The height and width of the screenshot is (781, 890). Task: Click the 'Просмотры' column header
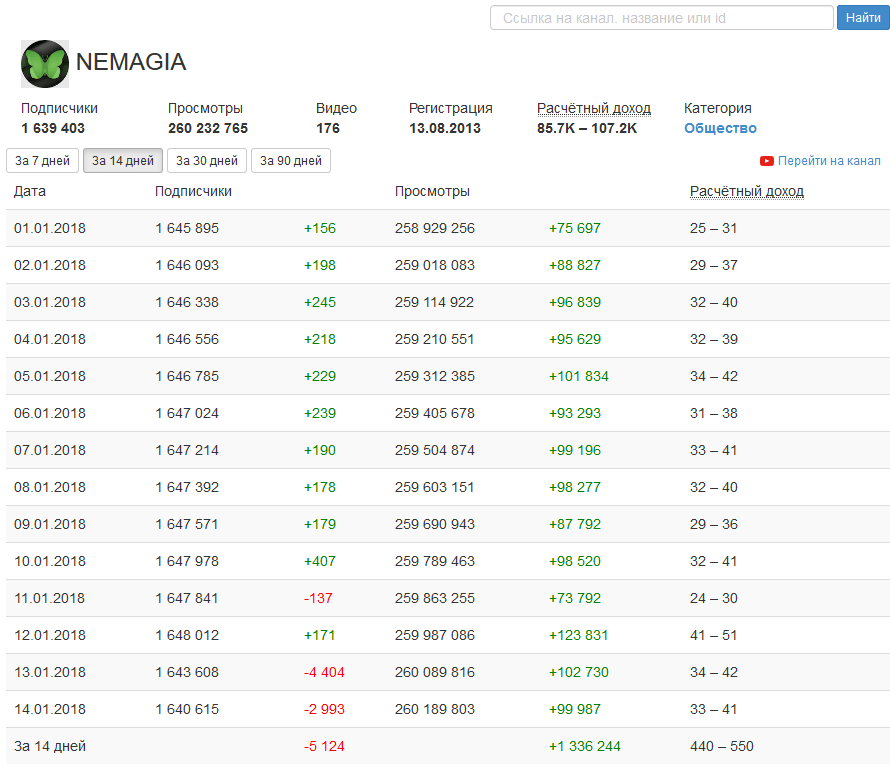click(x=432, y=191)
